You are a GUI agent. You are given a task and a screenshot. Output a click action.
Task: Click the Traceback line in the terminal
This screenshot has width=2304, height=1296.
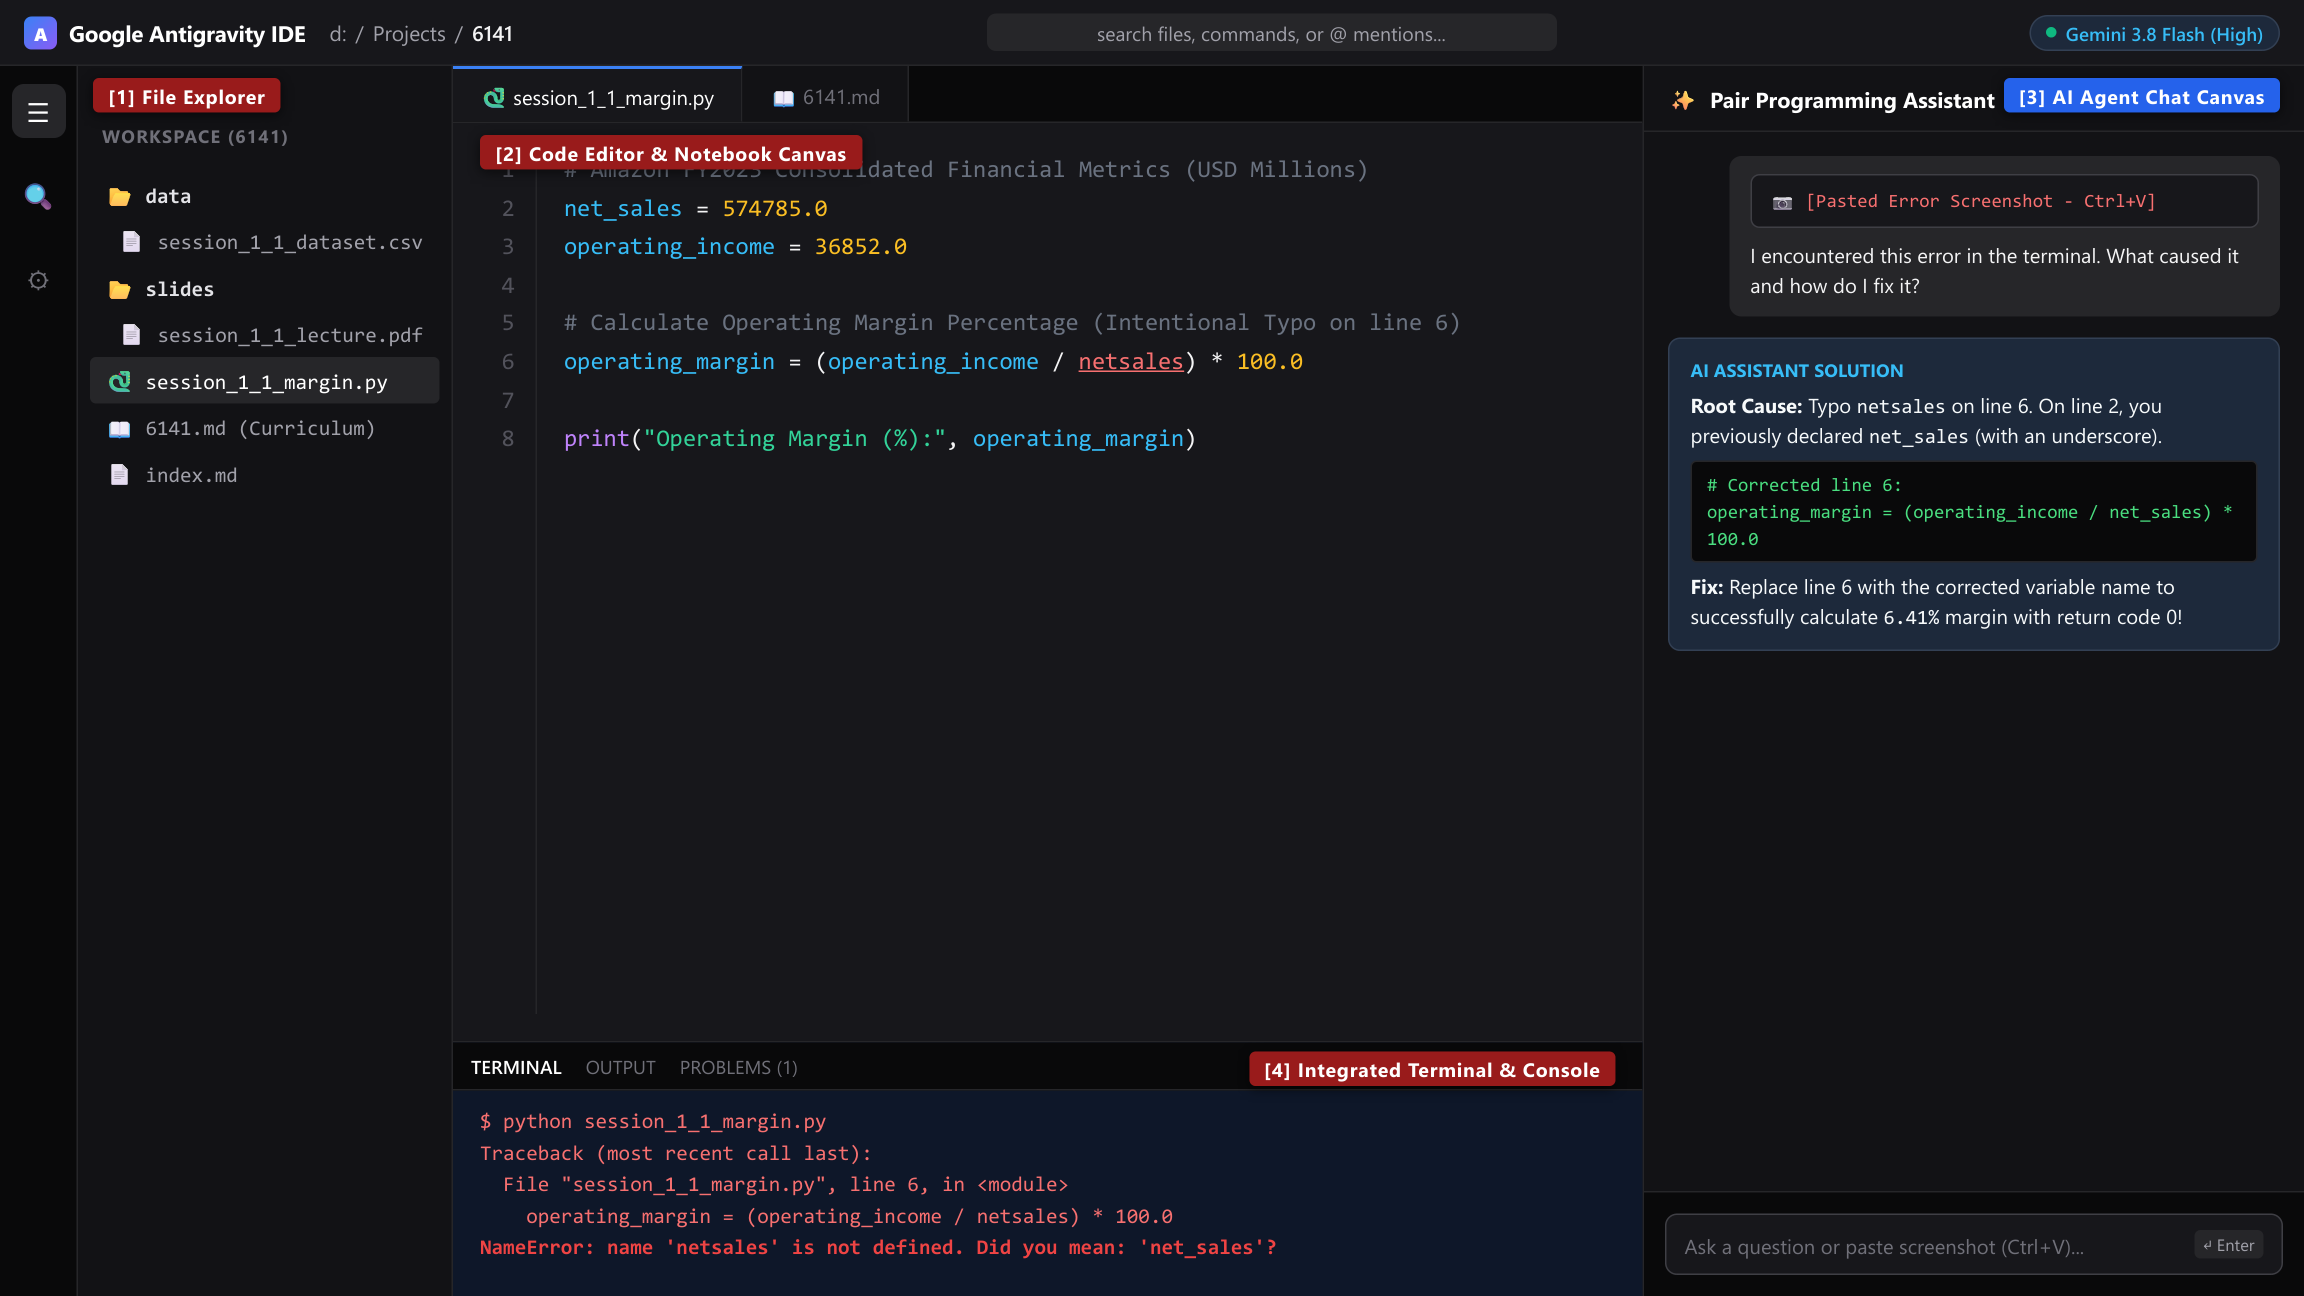pos(675,1153)
